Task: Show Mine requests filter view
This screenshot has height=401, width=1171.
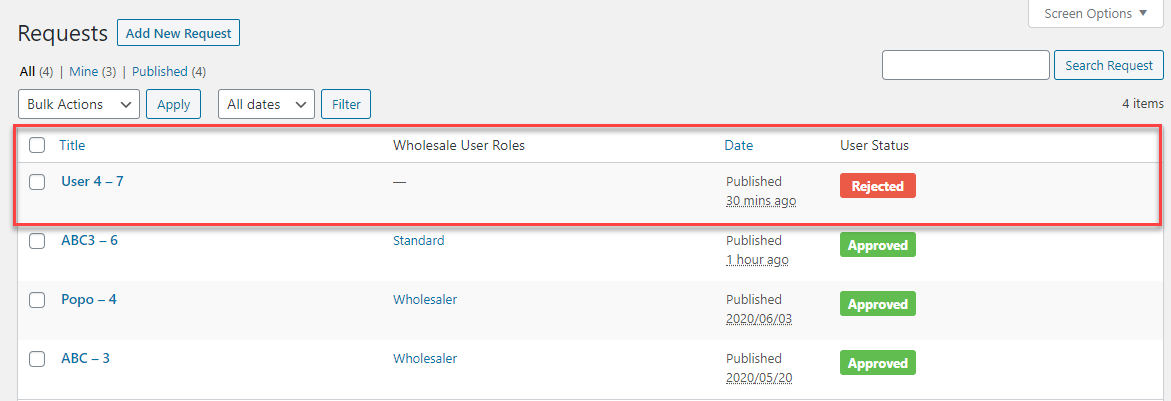Action: coord(83,72)
